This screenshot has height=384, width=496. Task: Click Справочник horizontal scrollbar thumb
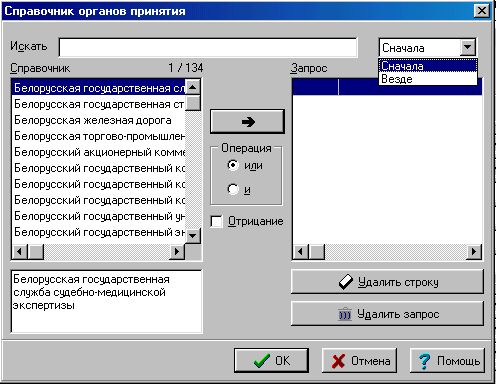click(x=36, y=251)
